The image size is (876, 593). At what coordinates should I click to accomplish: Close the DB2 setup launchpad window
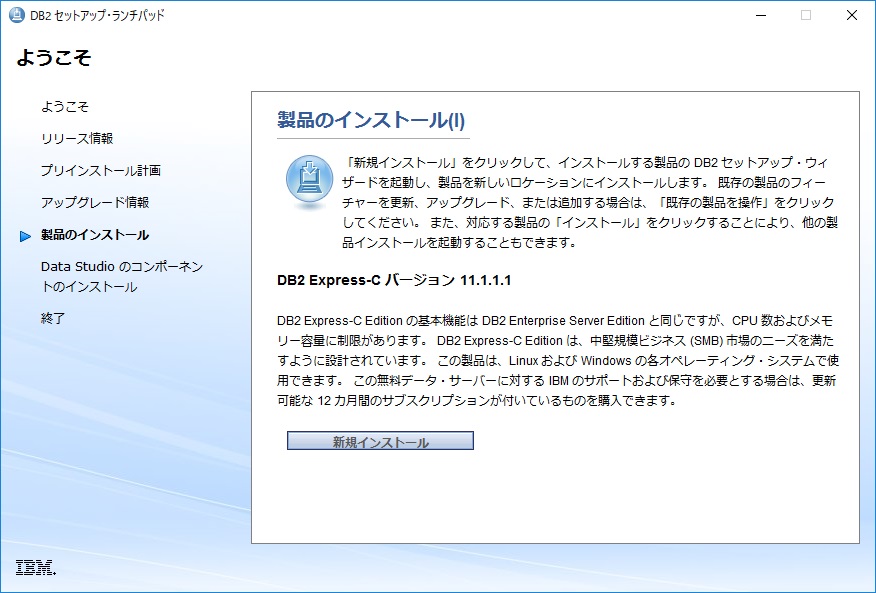[x=852, y=15]
